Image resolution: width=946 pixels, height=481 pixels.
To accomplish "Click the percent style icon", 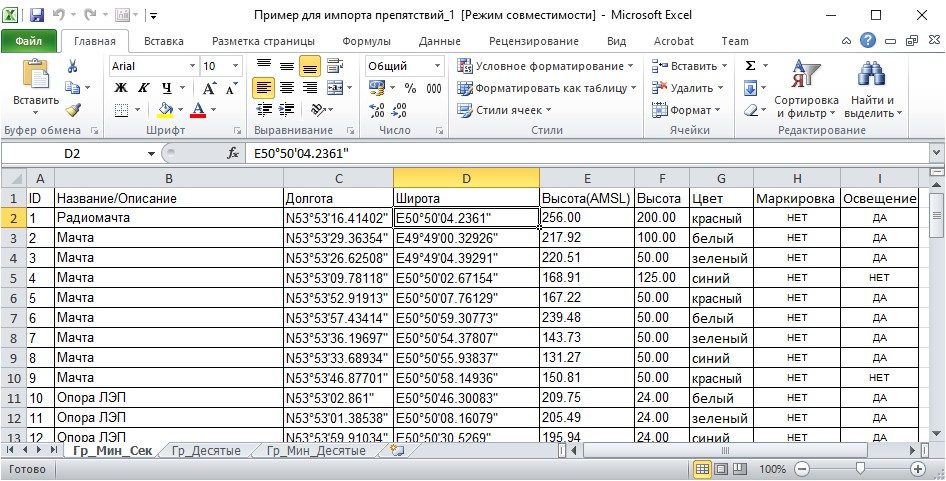I will [410, 88].
